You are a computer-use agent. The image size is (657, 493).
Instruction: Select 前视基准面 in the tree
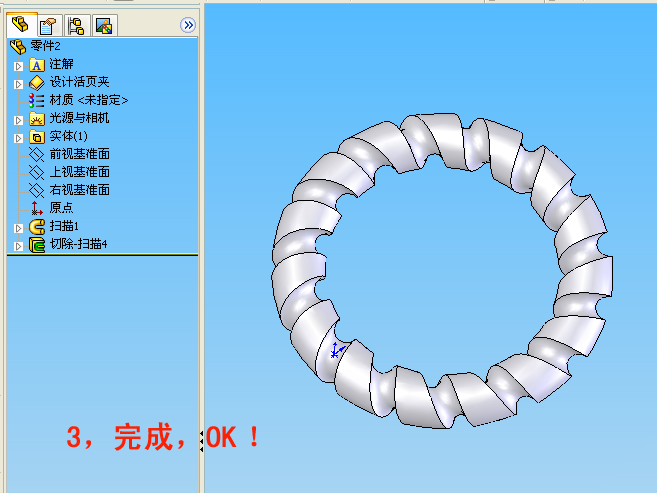point(80,154)
